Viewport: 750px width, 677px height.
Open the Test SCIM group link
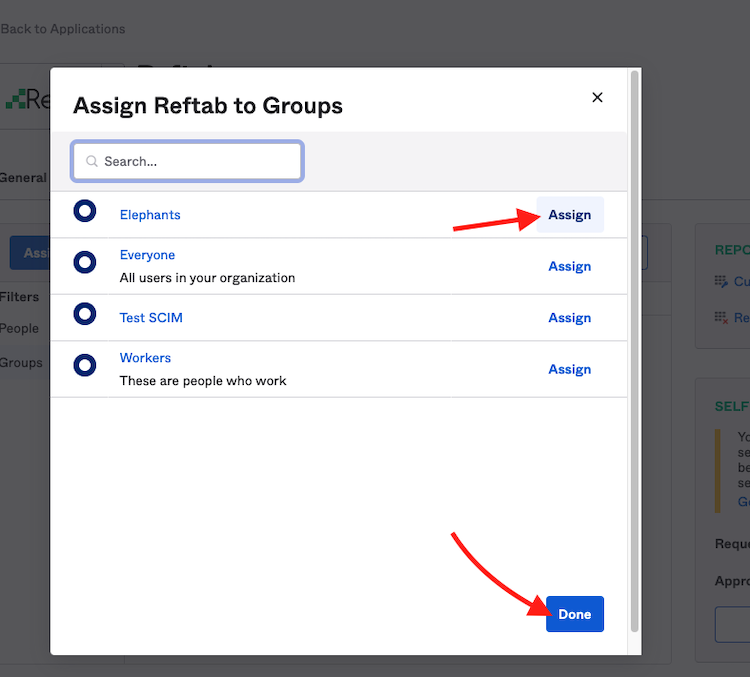pos(151,318)
